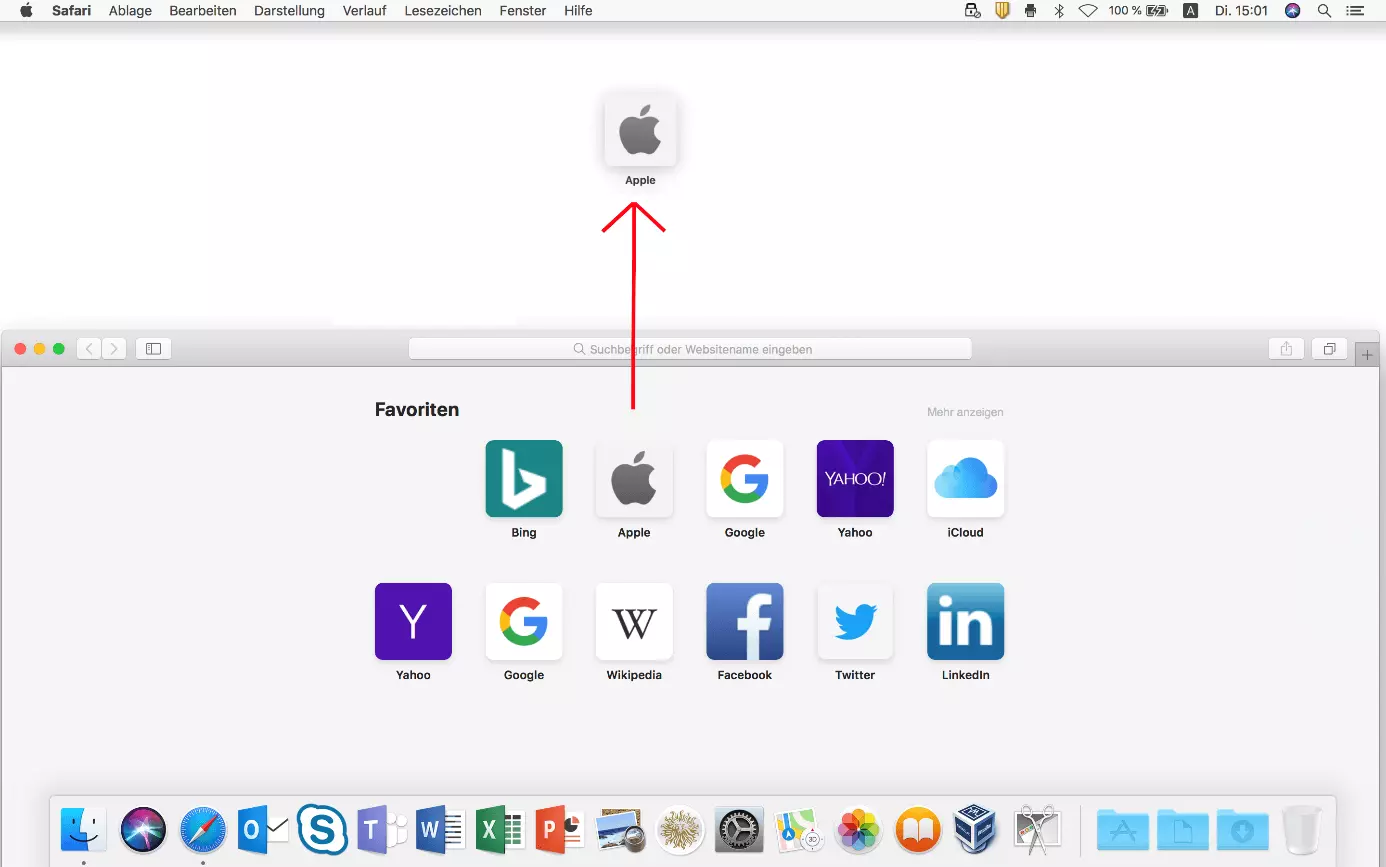Open the Google favorite next to Wikipedia
Viewport: 1386px width, 867px height.
pyautogui.click(x=524, y=622)
